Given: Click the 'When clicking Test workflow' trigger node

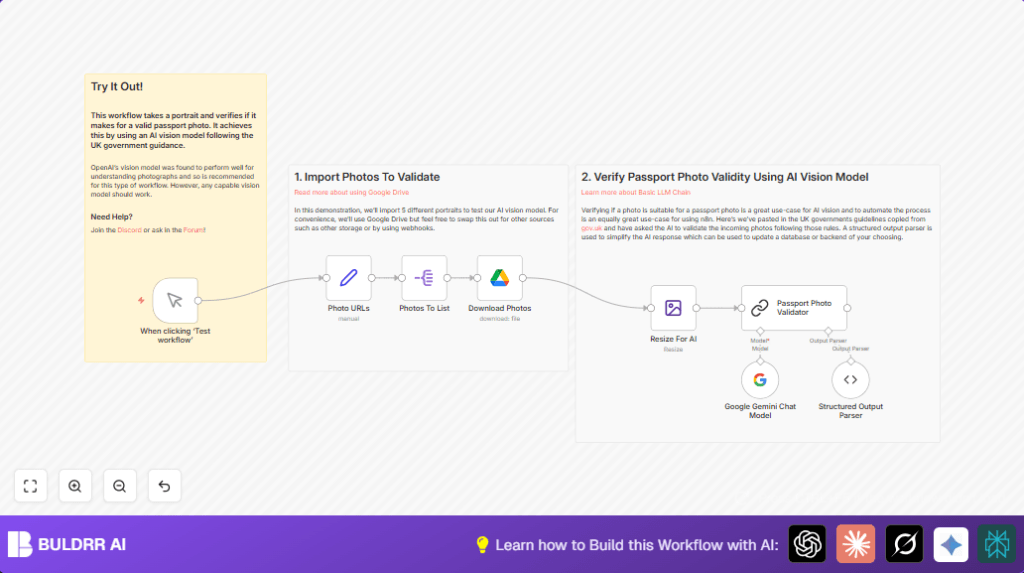Looking at the screenshot, I should click(x=175, y=300).
